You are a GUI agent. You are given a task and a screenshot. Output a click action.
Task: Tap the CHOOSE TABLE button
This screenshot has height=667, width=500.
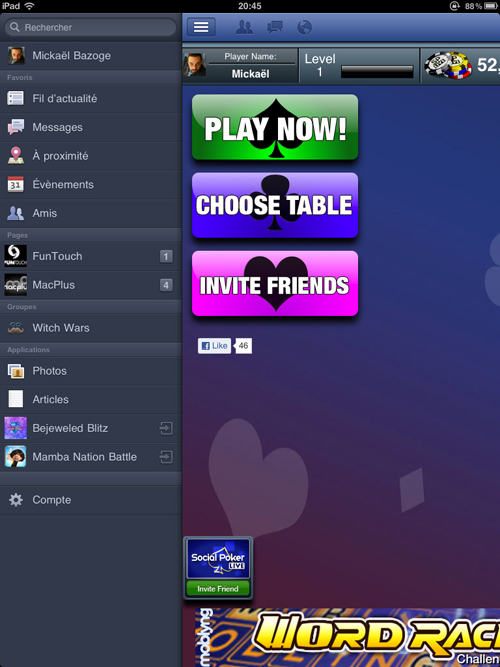coord(275,205)
